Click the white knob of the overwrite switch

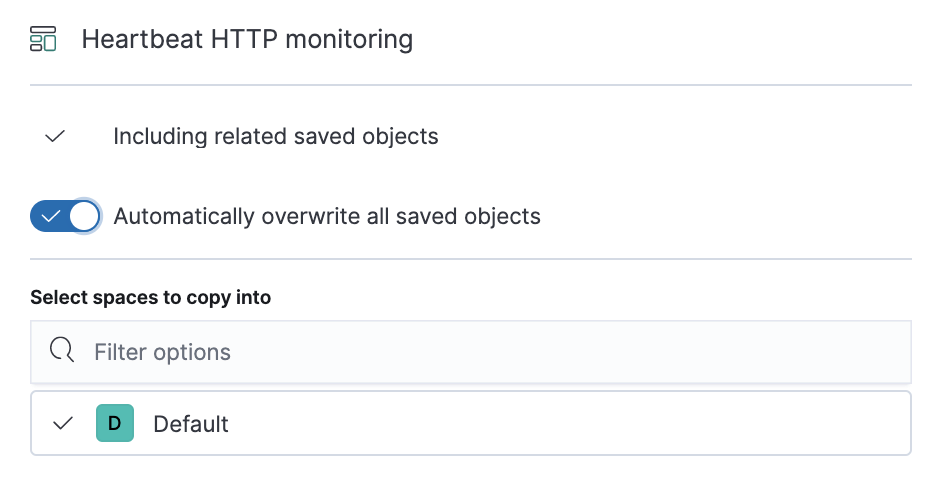(84, 216)
